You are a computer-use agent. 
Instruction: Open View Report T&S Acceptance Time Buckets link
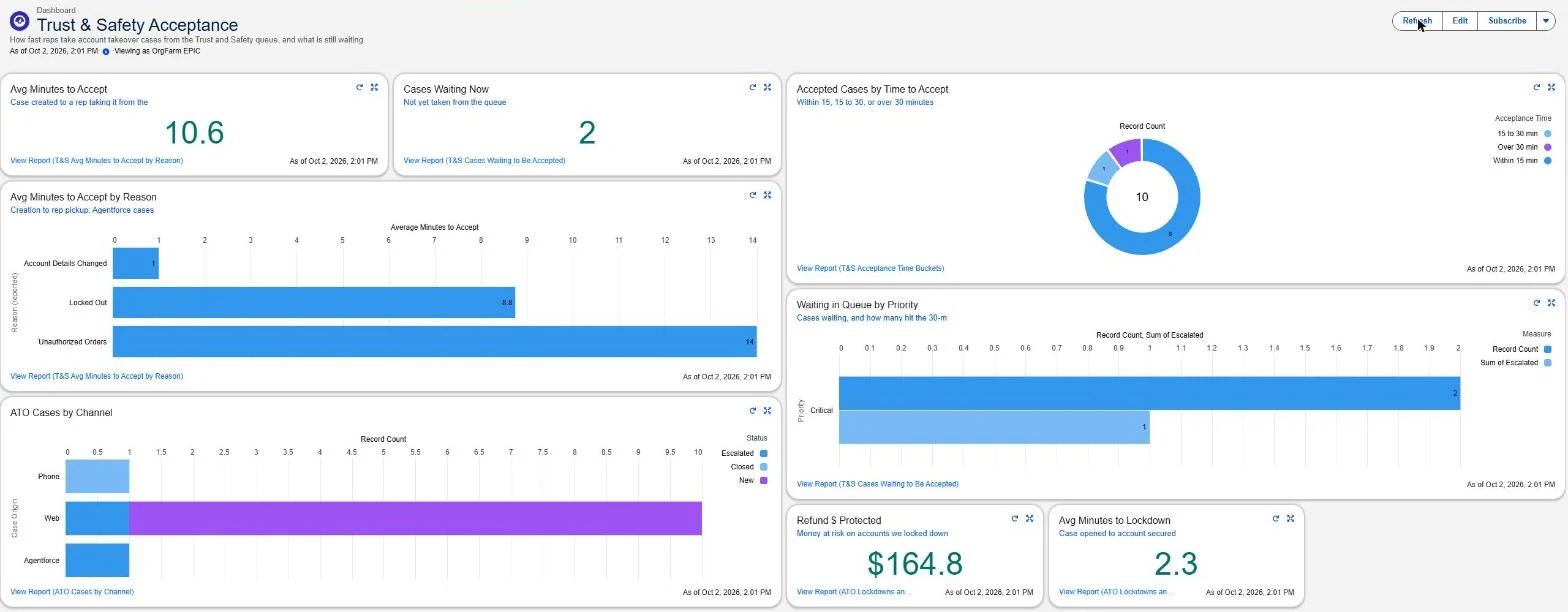coord(870,268)
